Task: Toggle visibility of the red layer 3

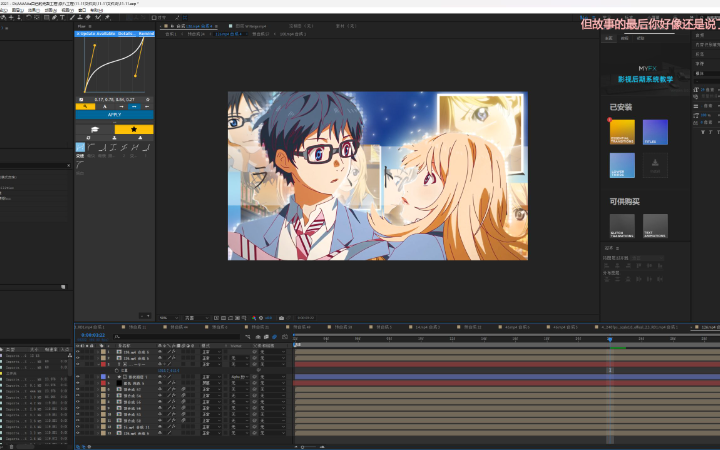Action: click(x=78, y=364)
